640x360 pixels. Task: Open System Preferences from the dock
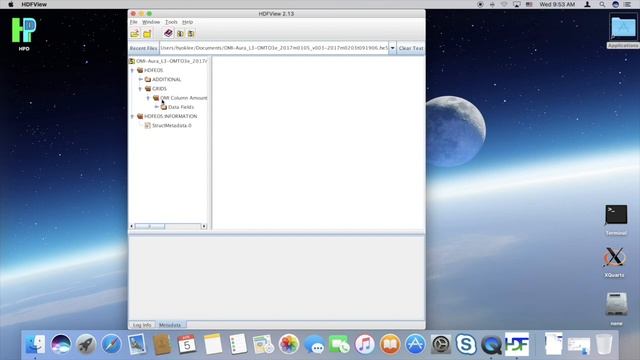click(441, 344)
